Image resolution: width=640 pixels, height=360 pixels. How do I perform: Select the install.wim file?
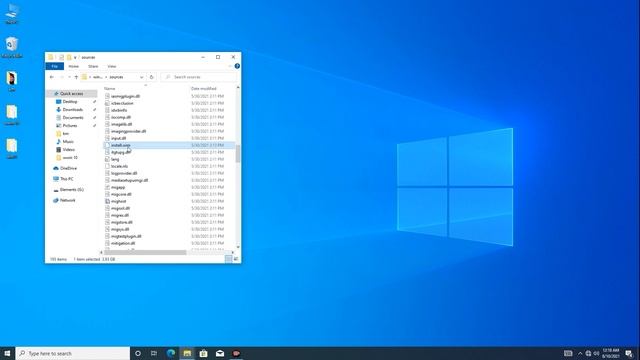(169, 145)
